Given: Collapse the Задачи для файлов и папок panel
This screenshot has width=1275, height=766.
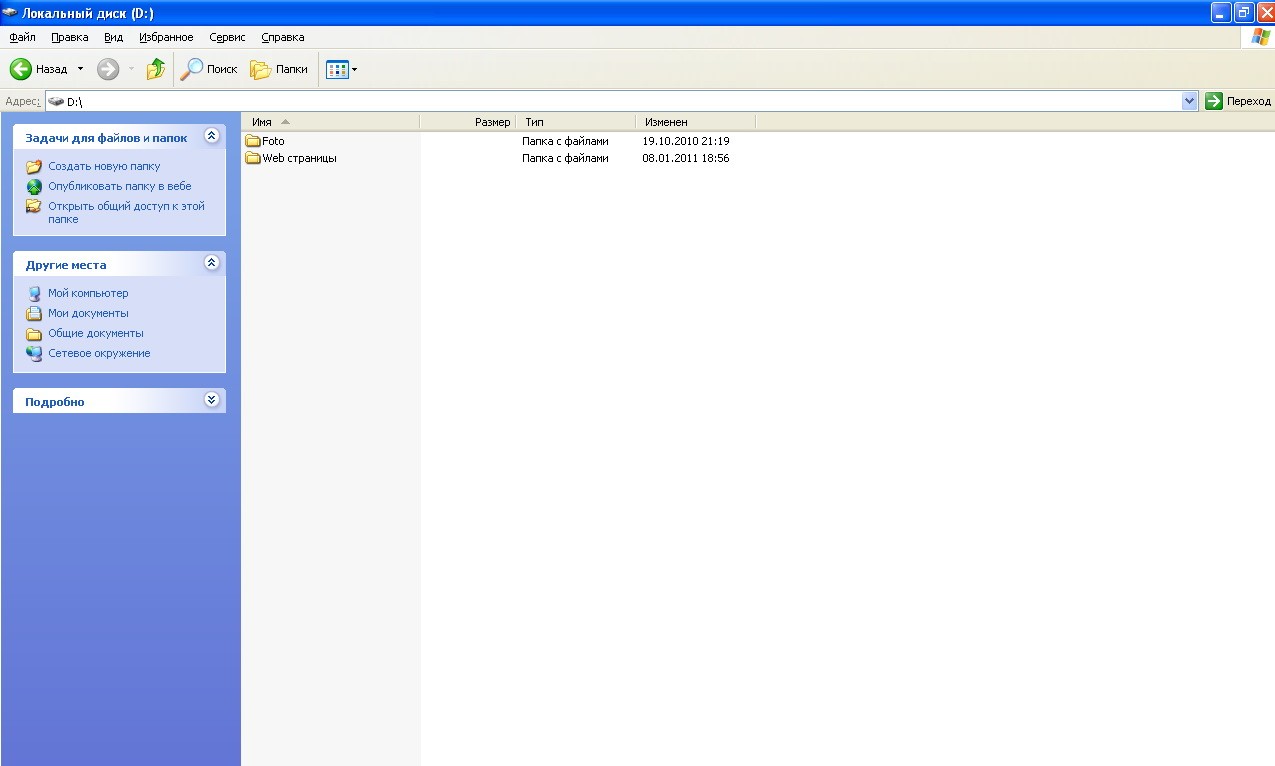Looking at the screenshot, I should click(x=211, y=136).
